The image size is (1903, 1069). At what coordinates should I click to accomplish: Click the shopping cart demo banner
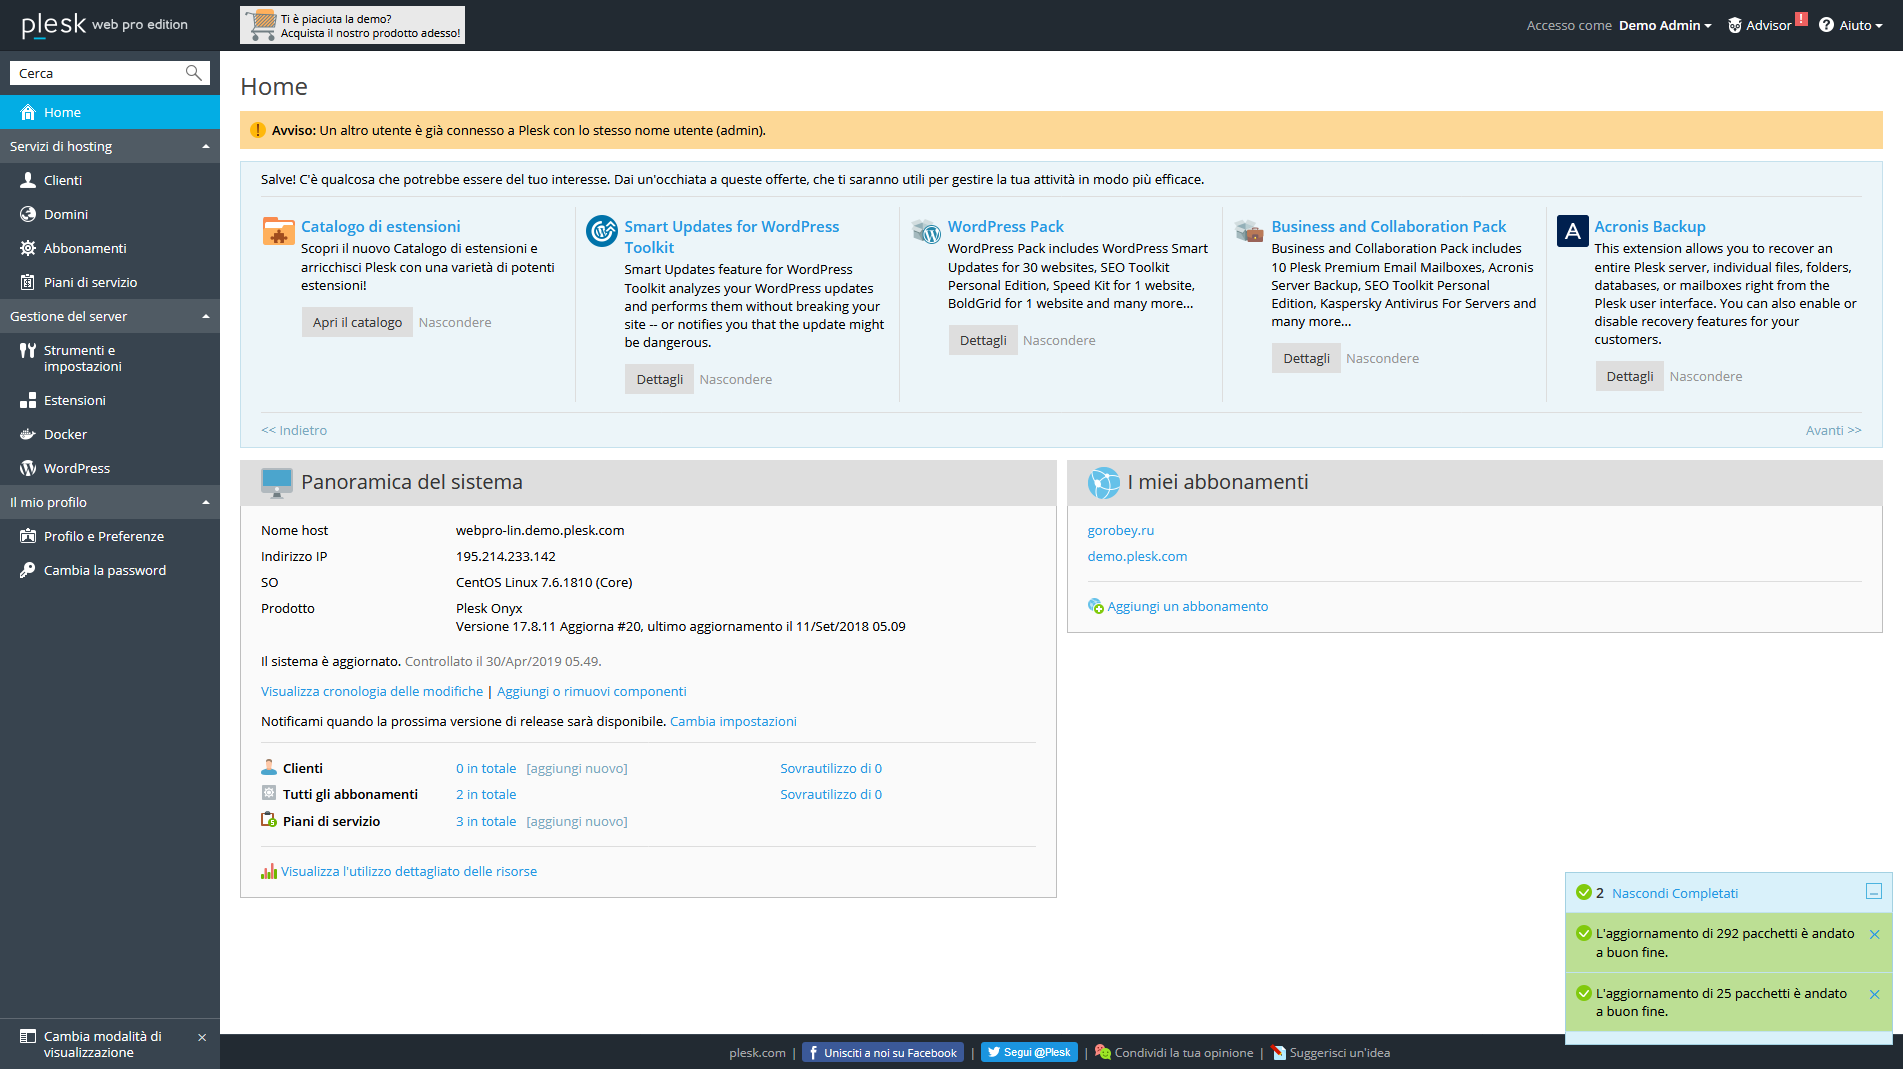pyautogui.click(x=352, y=25)
